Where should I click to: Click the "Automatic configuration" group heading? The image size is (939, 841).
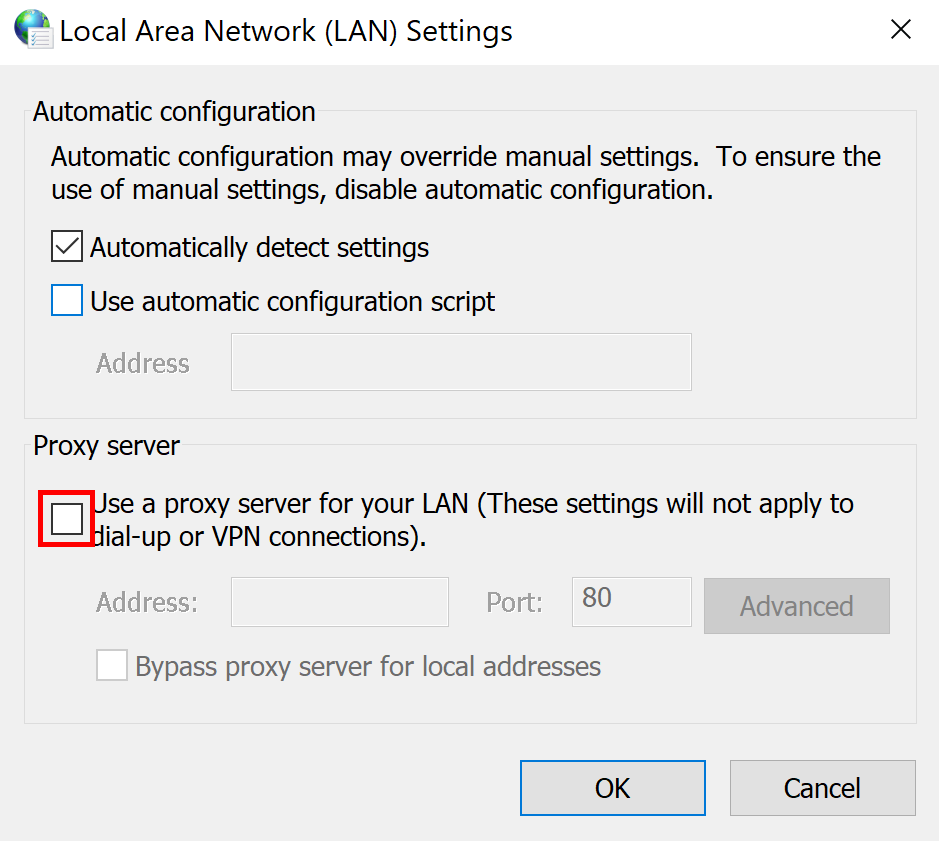tap(174, 112)
